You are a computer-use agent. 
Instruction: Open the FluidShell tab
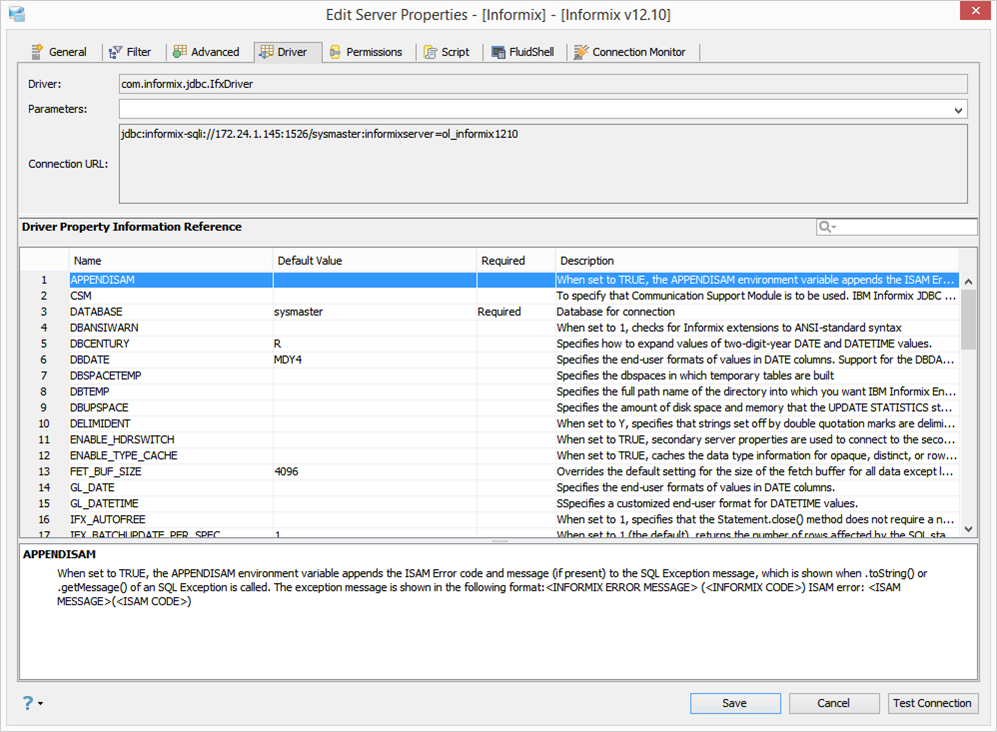[523, 52]
